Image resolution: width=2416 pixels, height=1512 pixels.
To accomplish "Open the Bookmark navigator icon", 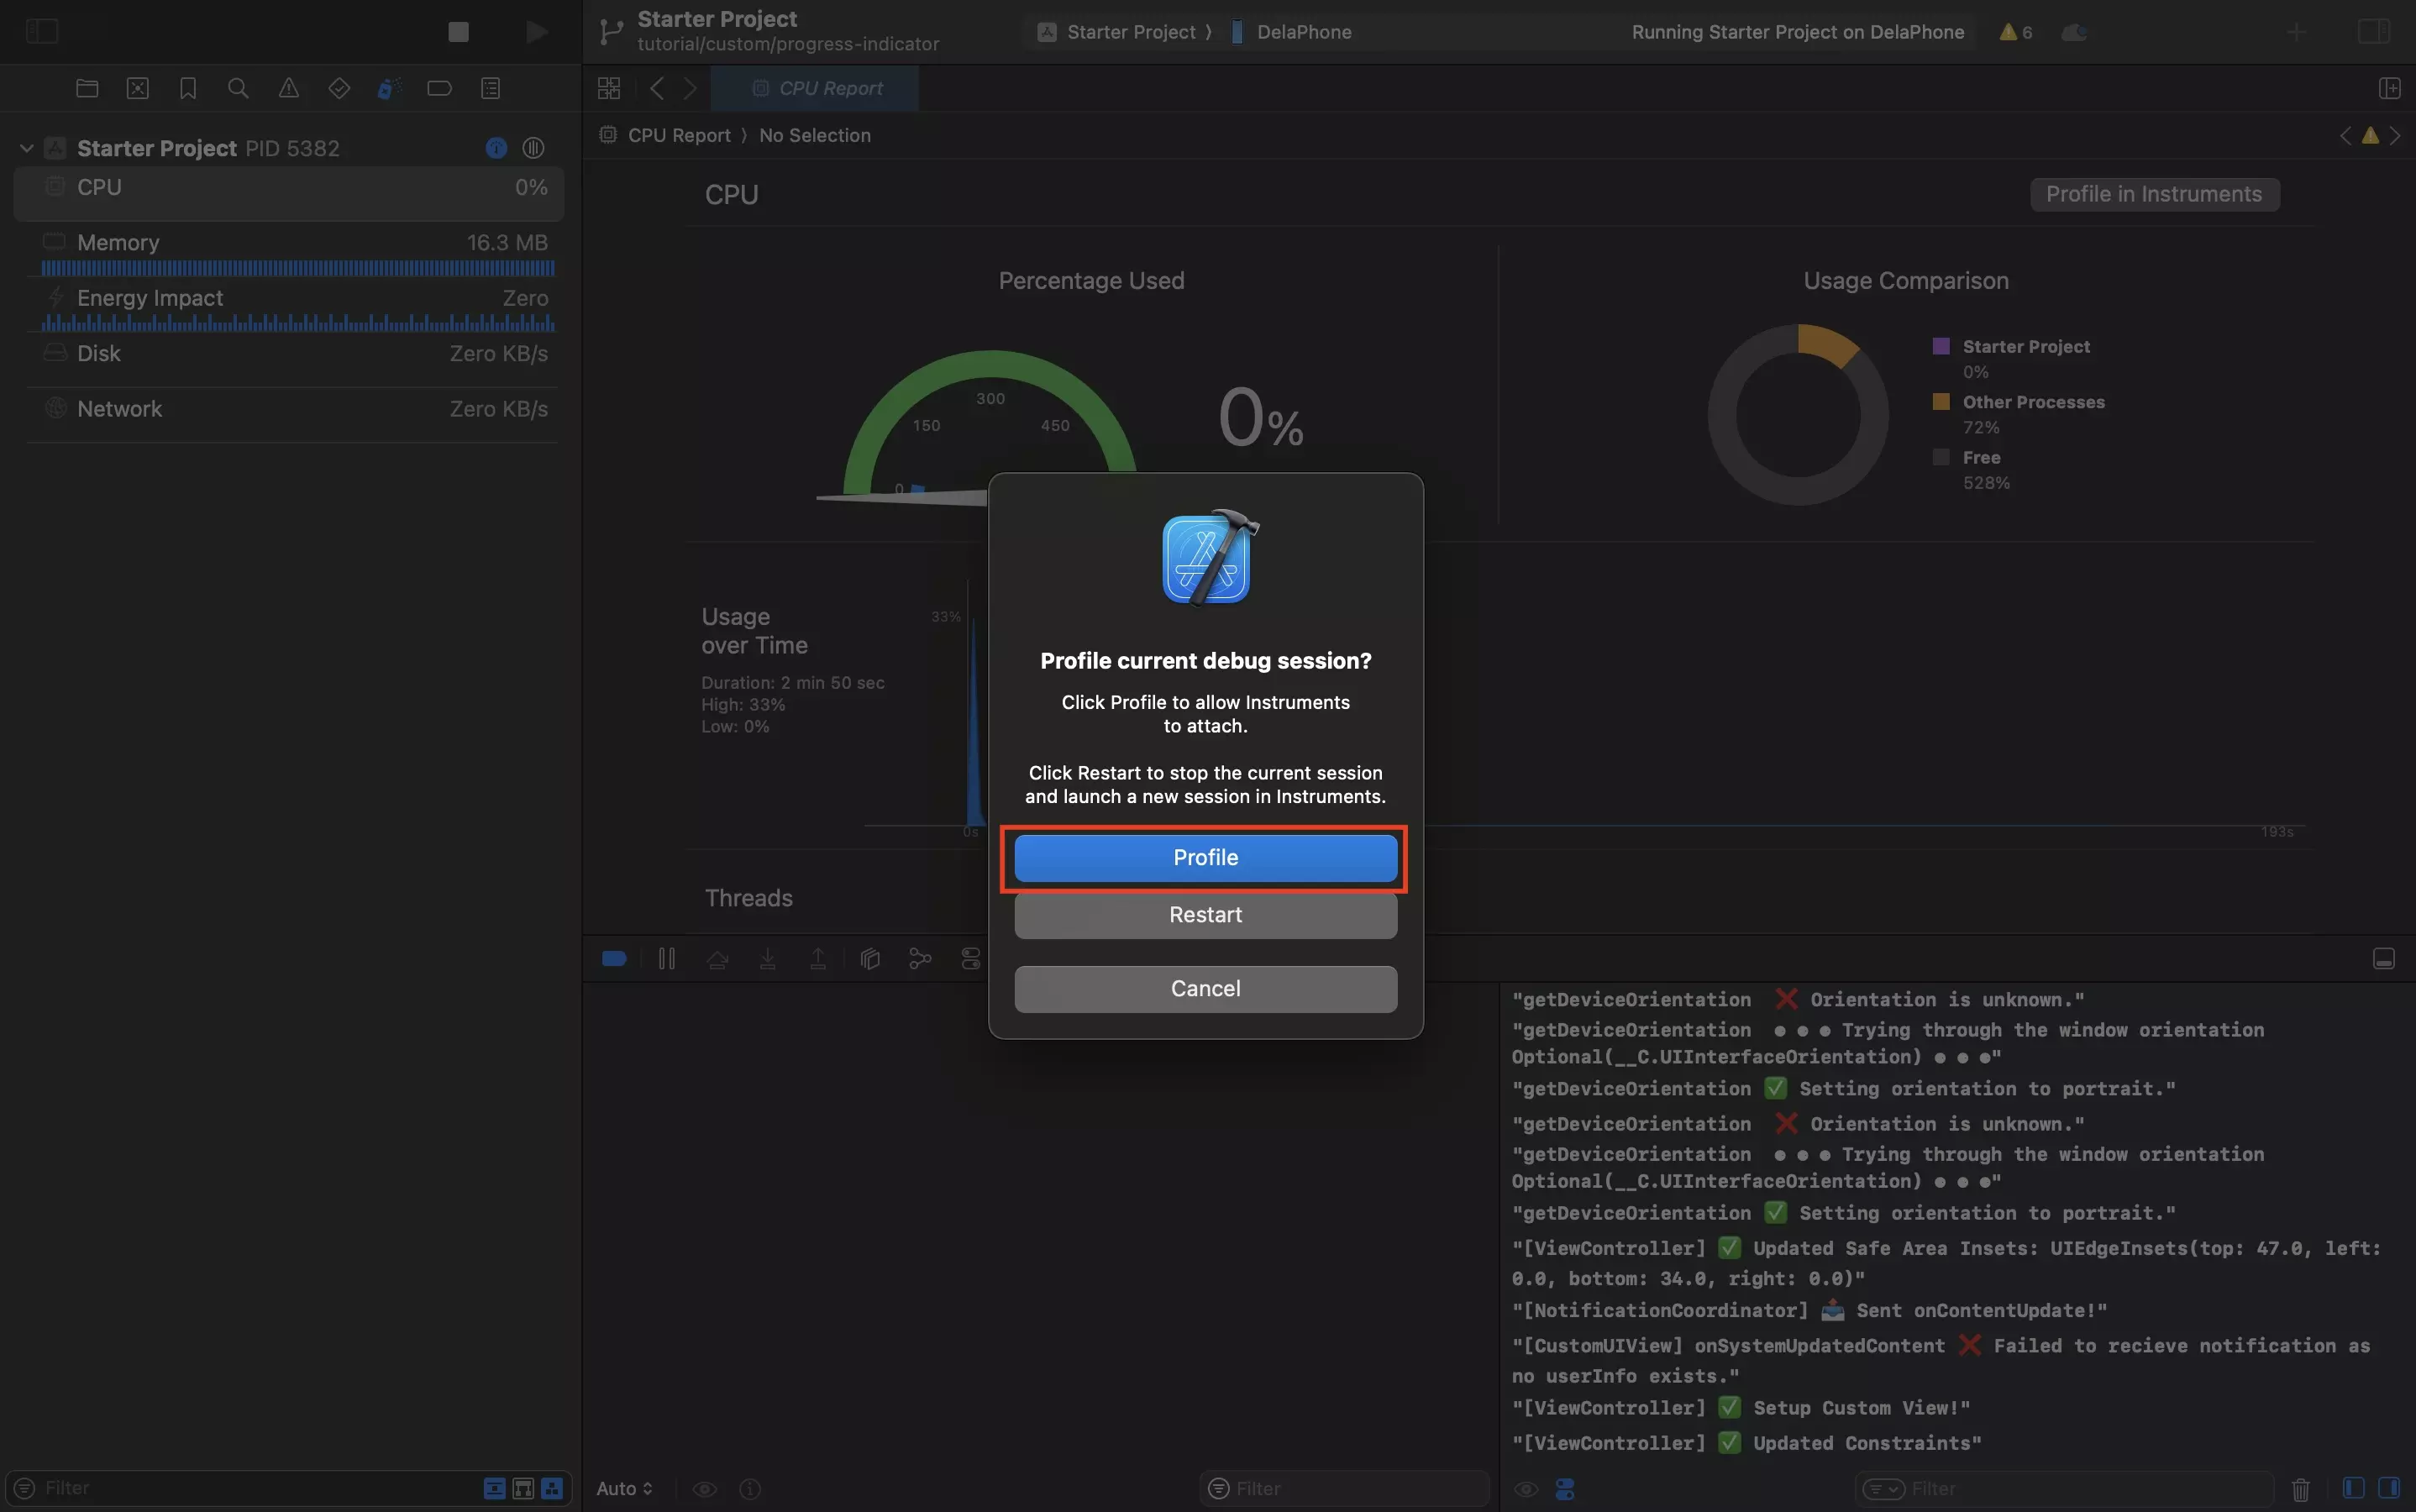I will pos(188,88).
